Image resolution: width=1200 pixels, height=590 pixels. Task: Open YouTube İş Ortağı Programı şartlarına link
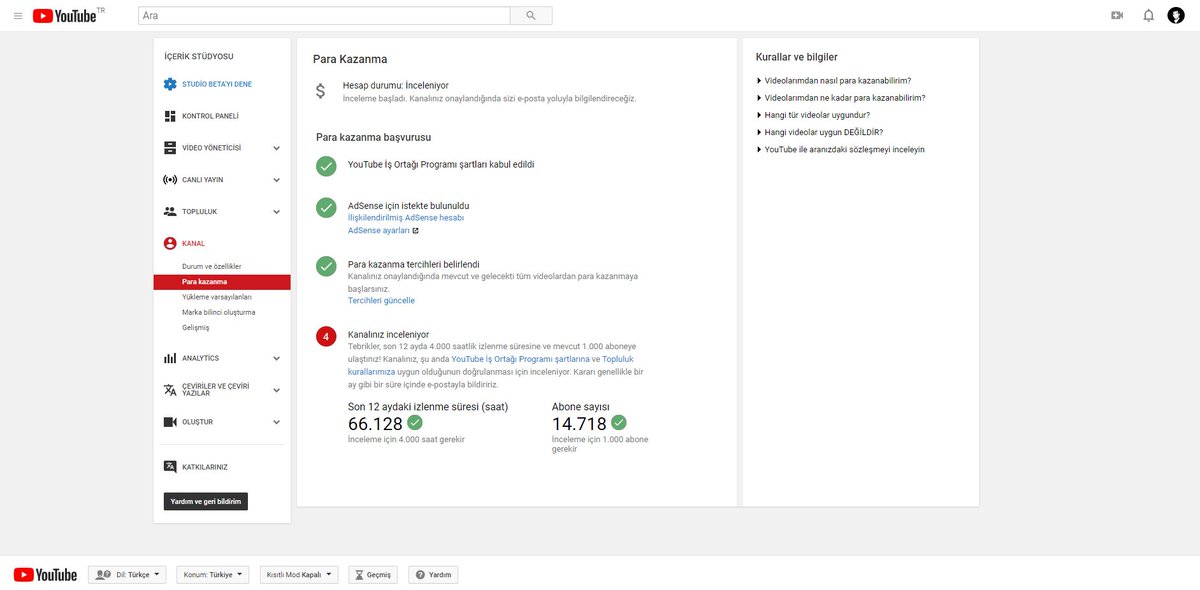click(520, 358)
